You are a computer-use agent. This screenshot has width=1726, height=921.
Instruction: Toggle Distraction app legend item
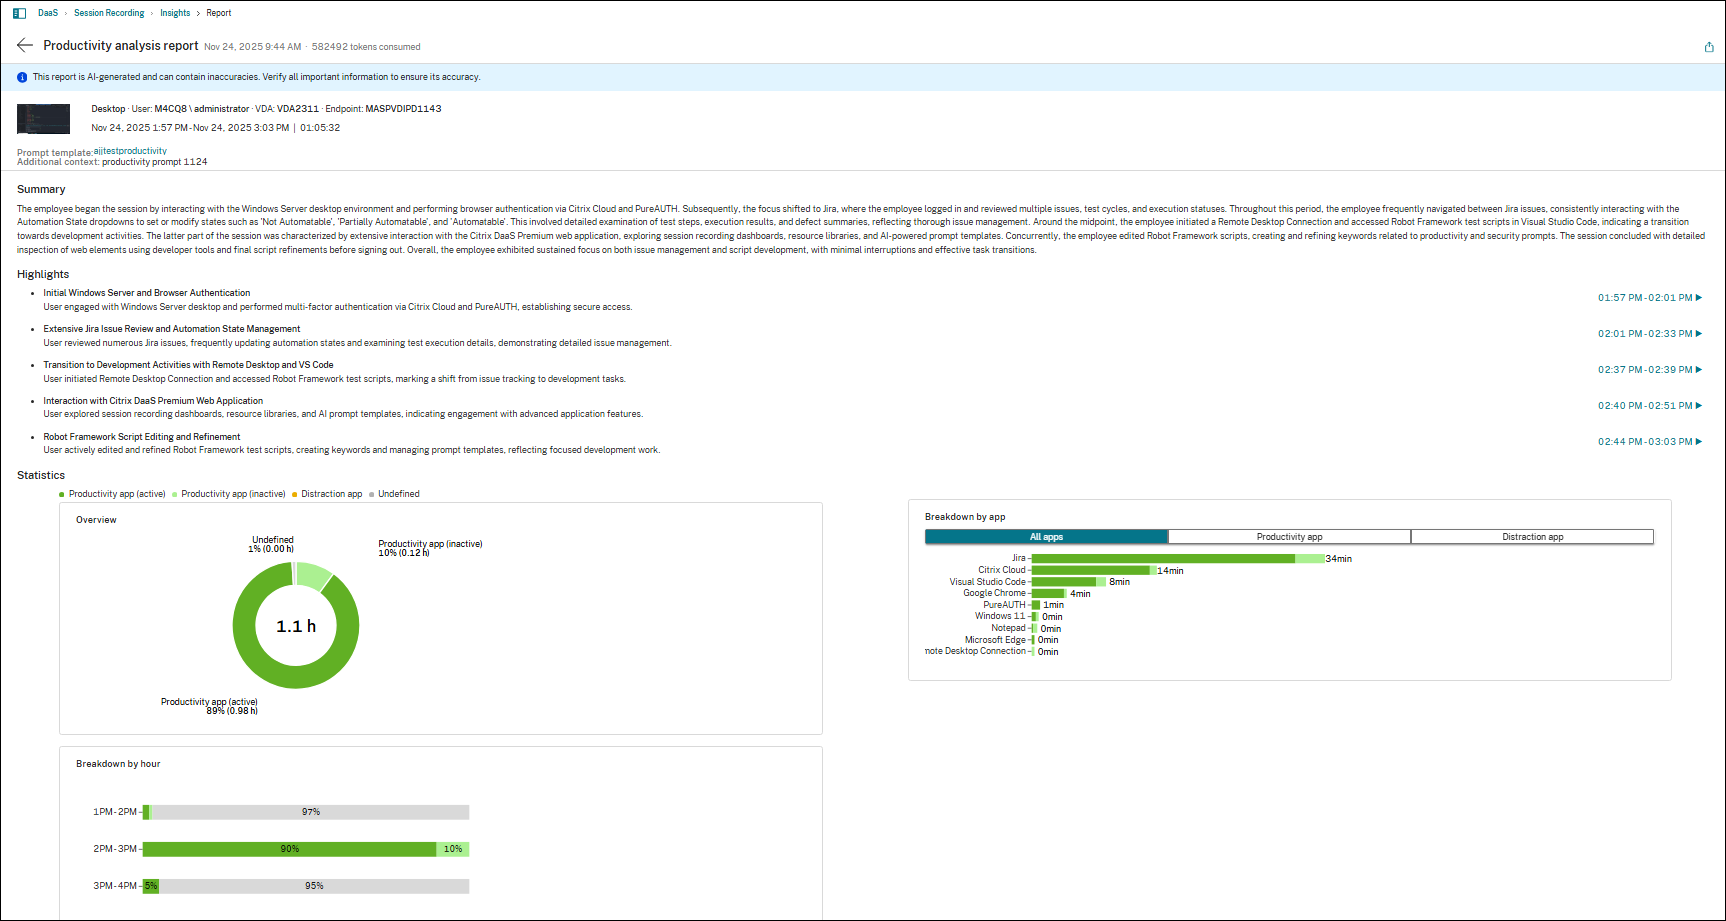pos(330,494)
